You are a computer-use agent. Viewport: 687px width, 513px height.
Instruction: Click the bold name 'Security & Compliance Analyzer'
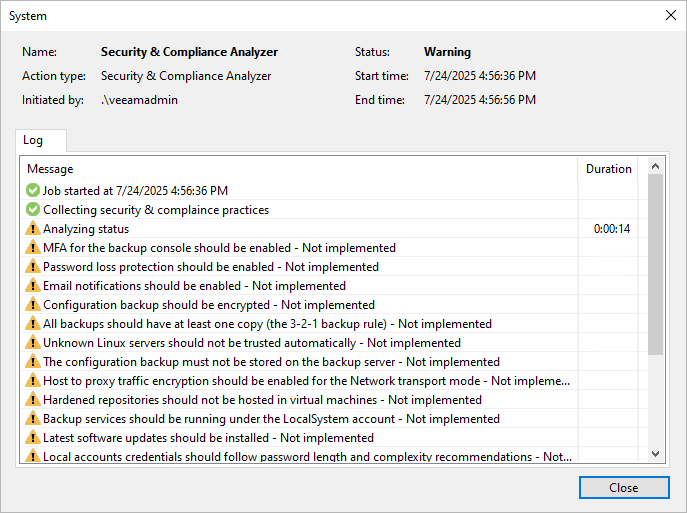pyautogui.click(x=189, y=52)
